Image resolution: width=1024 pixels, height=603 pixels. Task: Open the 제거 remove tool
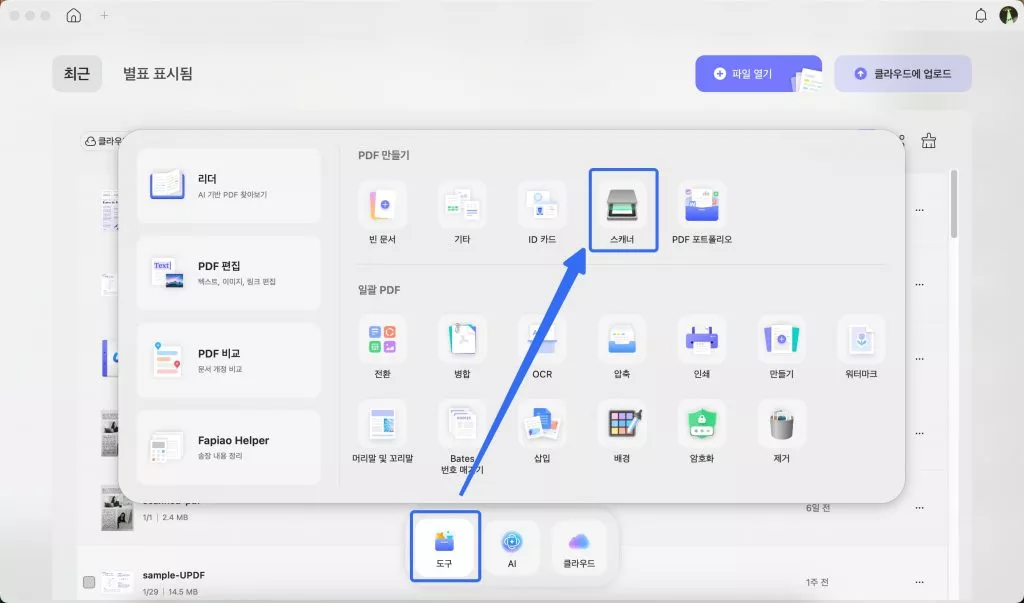tap(781, 432)
